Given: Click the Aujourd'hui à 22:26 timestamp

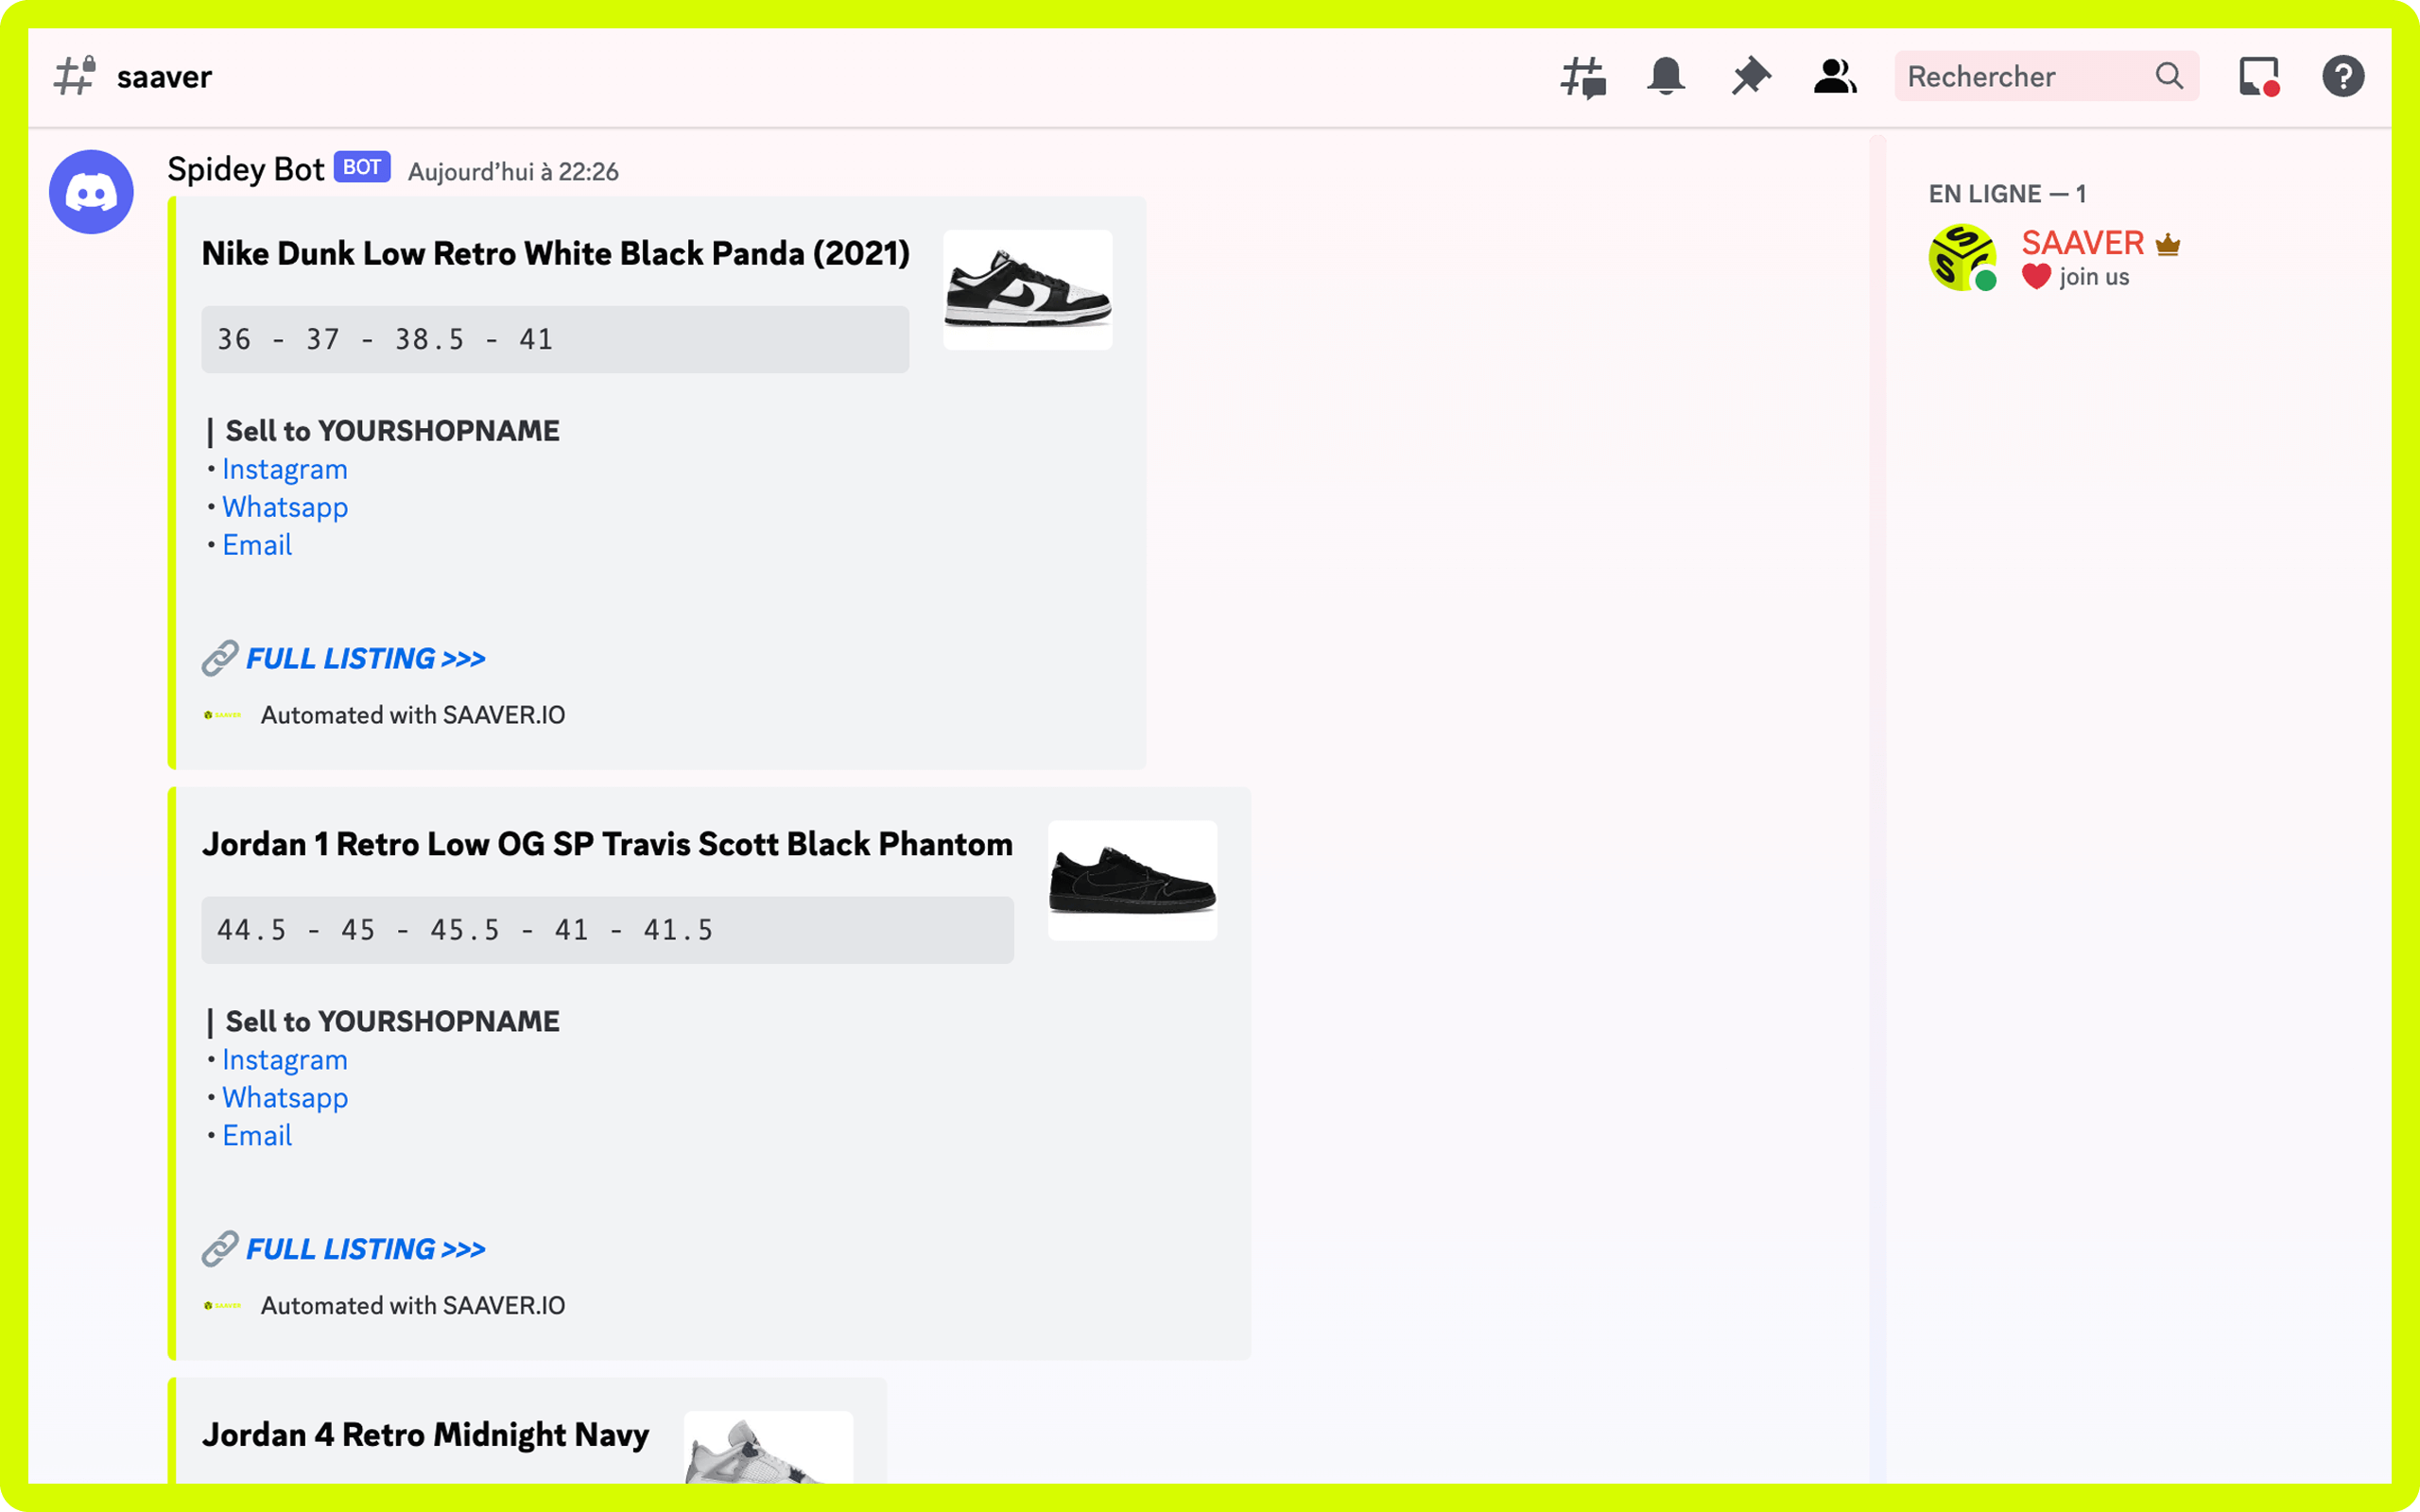Looking at the screenshot, I should (513, 172).
